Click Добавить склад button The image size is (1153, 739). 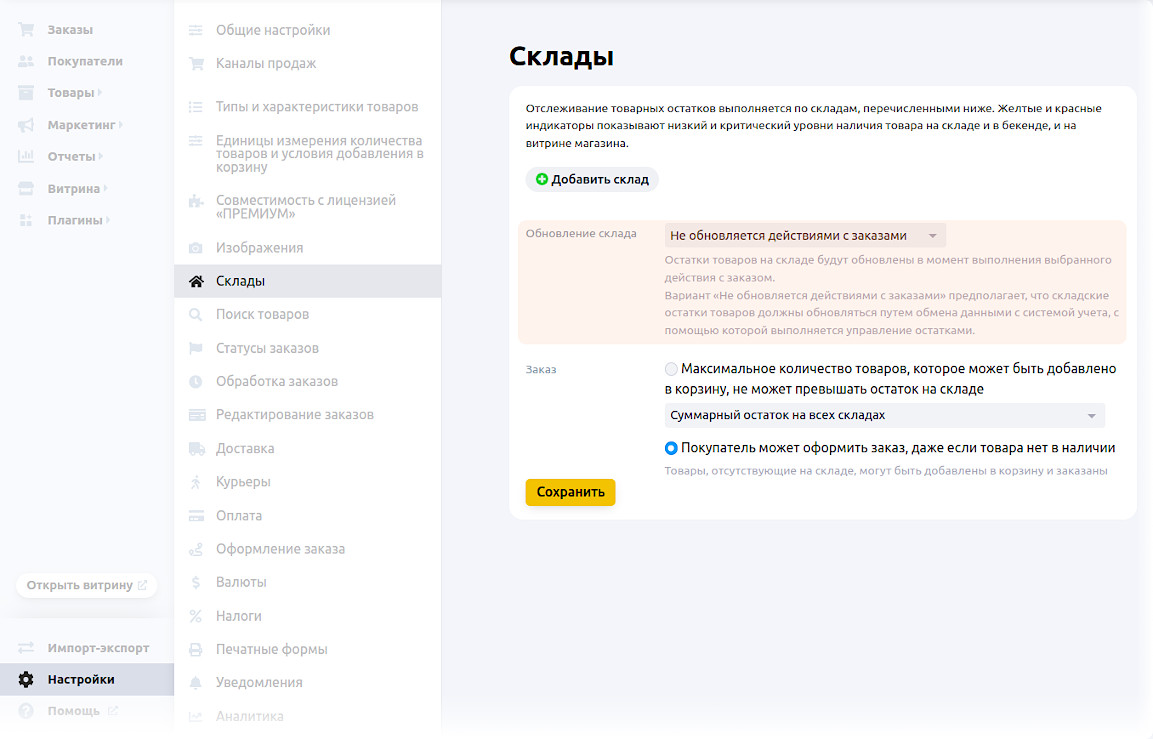coord(592,180)
